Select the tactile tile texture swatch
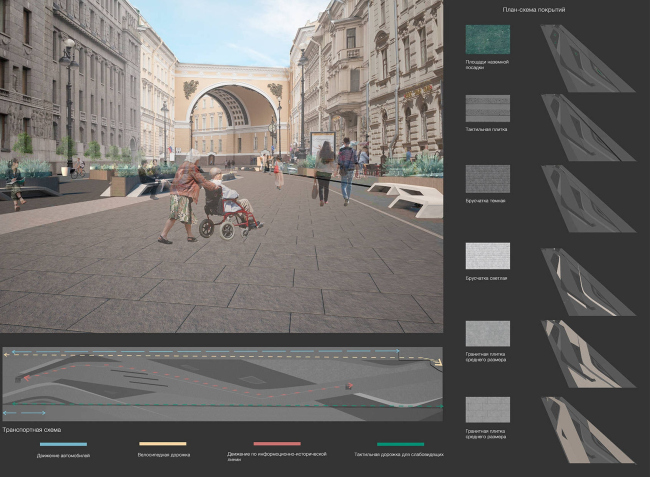Image resolution: width=650 pixels, height=477 pixels. (487, 108)
